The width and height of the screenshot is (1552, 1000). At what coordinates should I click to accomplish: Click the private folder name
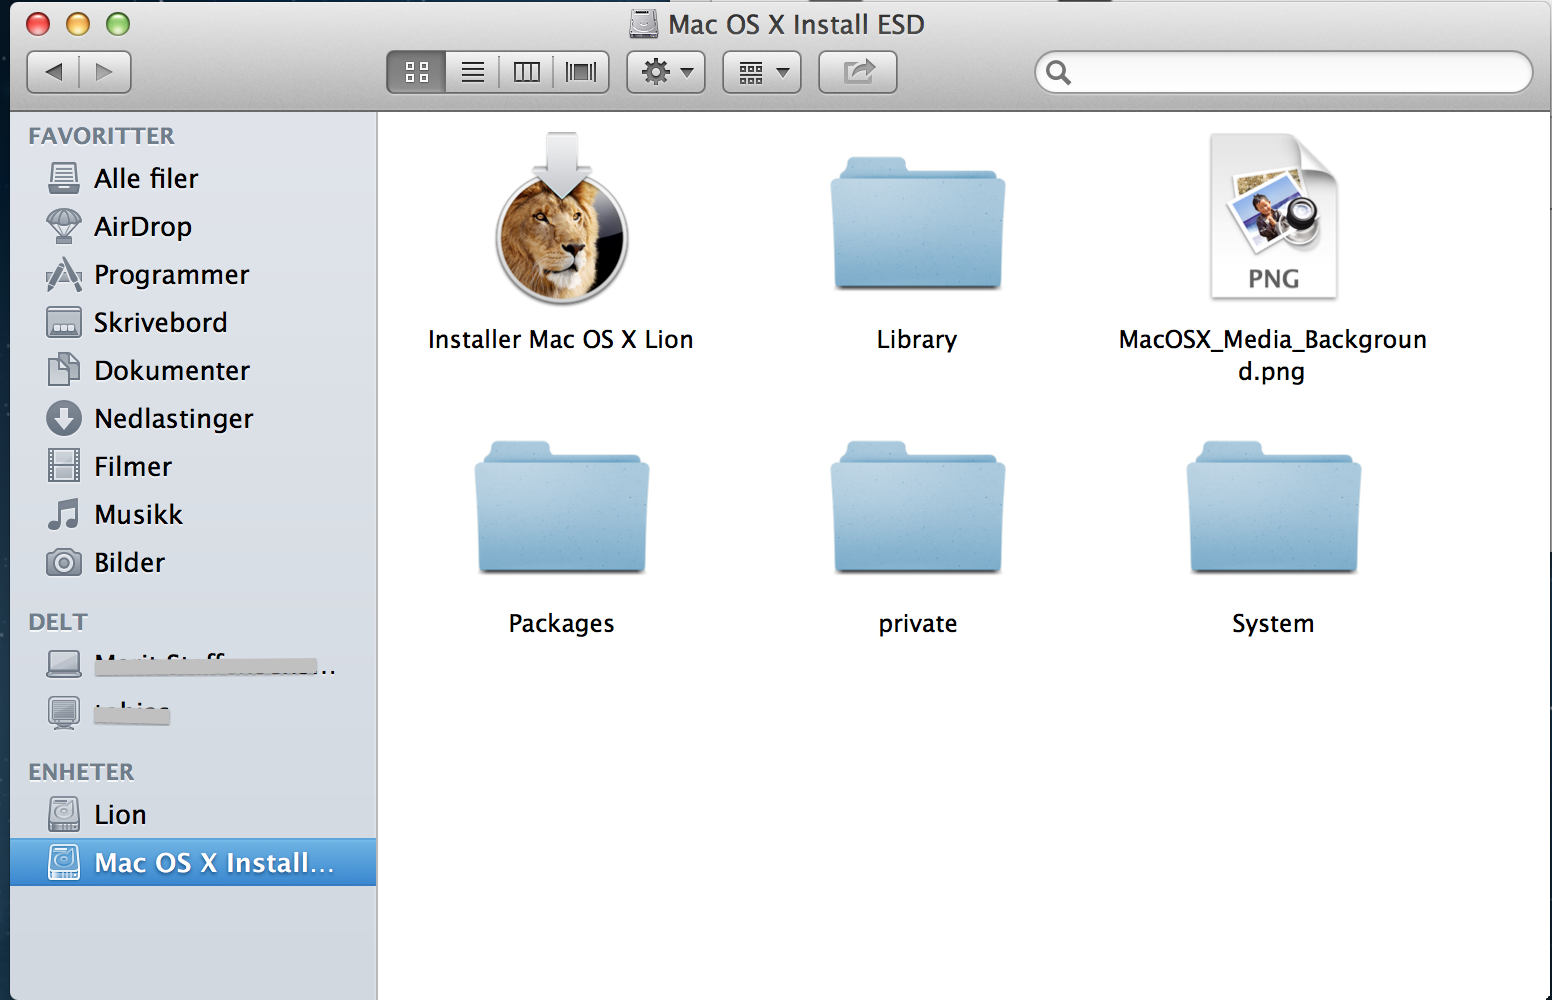pos(918,624)
